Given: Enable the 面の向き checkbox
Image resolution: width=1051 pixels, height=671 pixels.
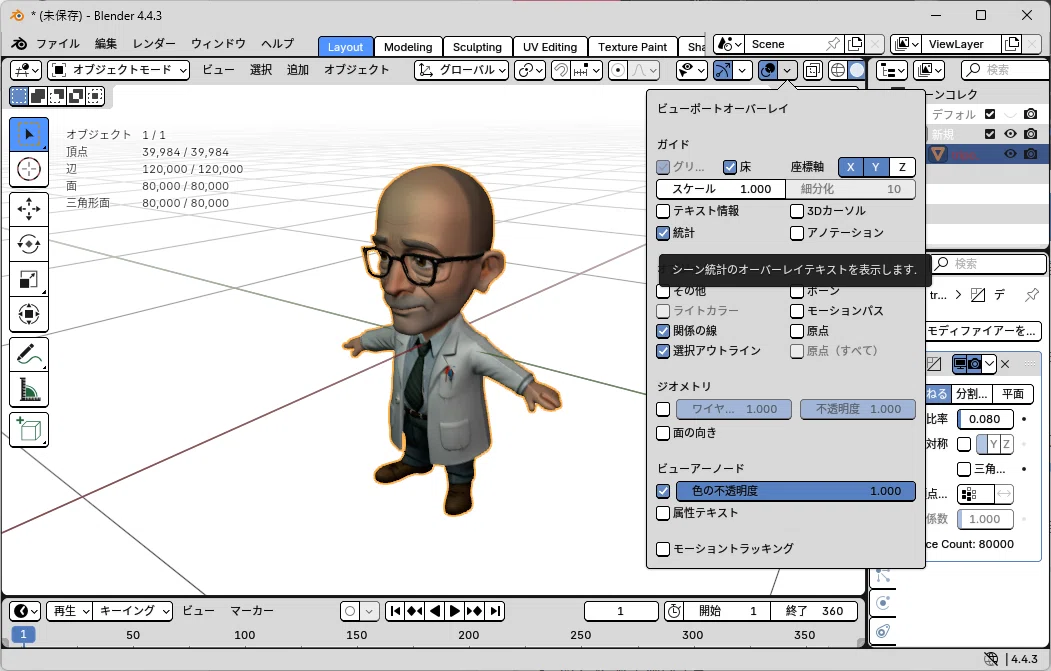Looking at the screenshot, I should click(x=663, y=433).
